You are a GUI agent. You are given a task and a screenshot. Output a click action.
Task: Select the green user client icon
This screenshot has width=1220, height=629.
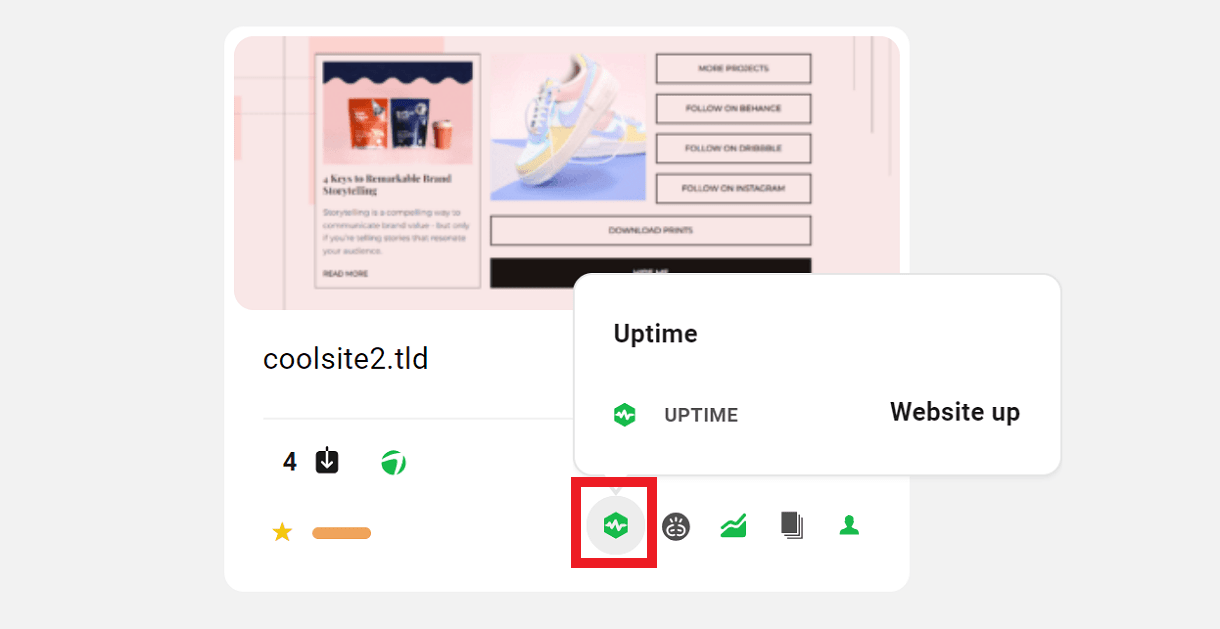click(x=849, y=525)
